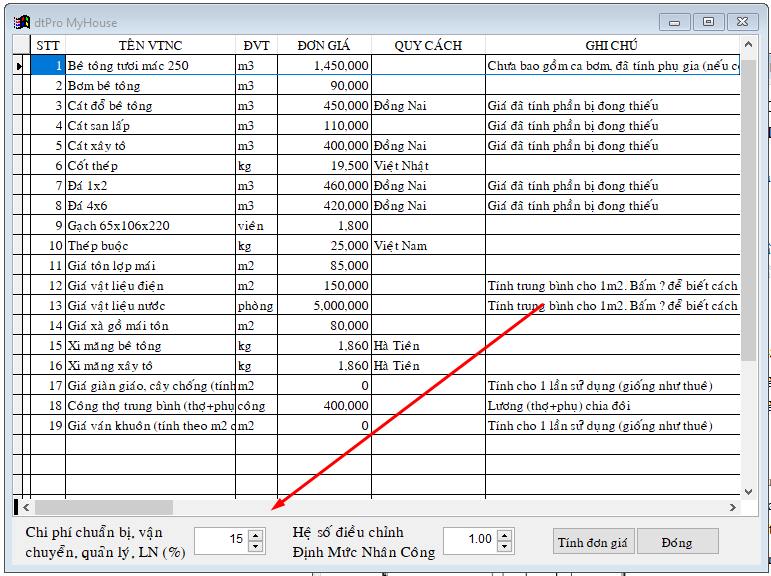The image size is (771, 576).
Task: Decrease the cost percentage with the down spinner
Action: 255,546
